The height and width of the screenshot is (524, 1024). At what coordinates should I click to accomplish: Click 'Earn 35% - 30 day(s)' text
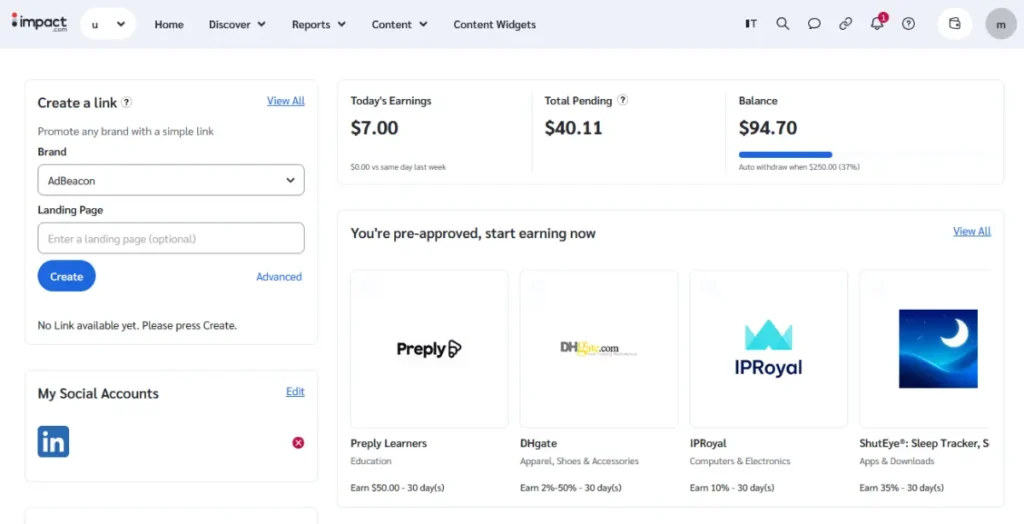tap(902, 487)
